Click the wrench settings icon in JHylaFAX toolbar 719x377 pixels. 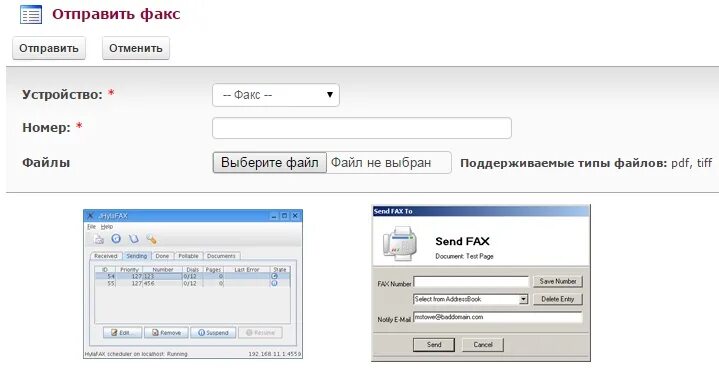(x=151, y=239)
